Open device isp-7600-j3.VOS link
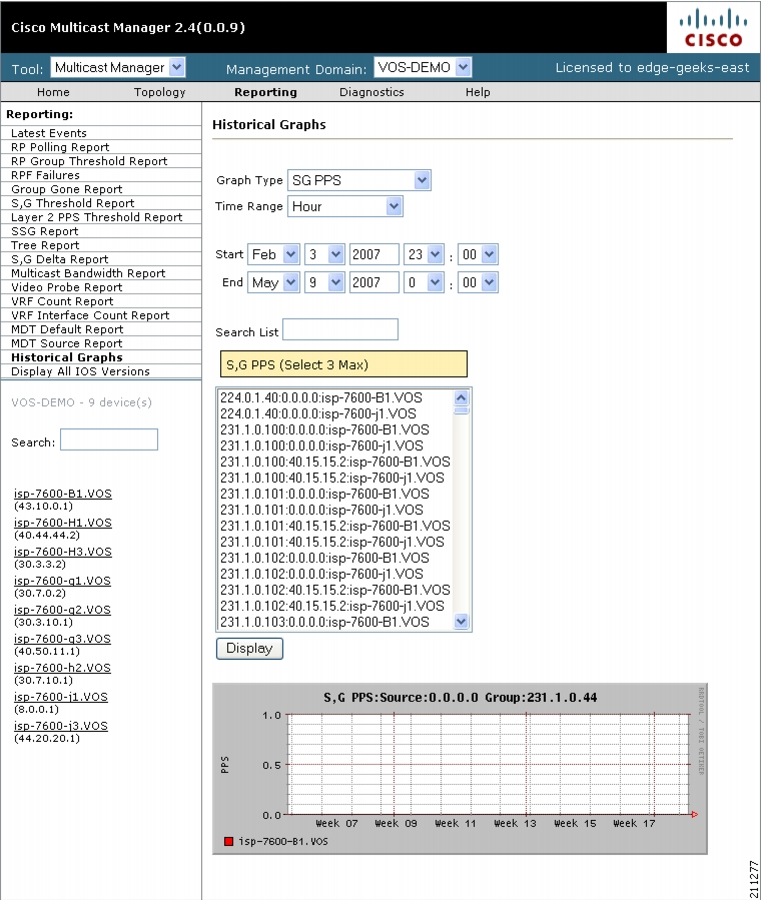Viewport: 780px width, 920px height. (x=61, y=726)
